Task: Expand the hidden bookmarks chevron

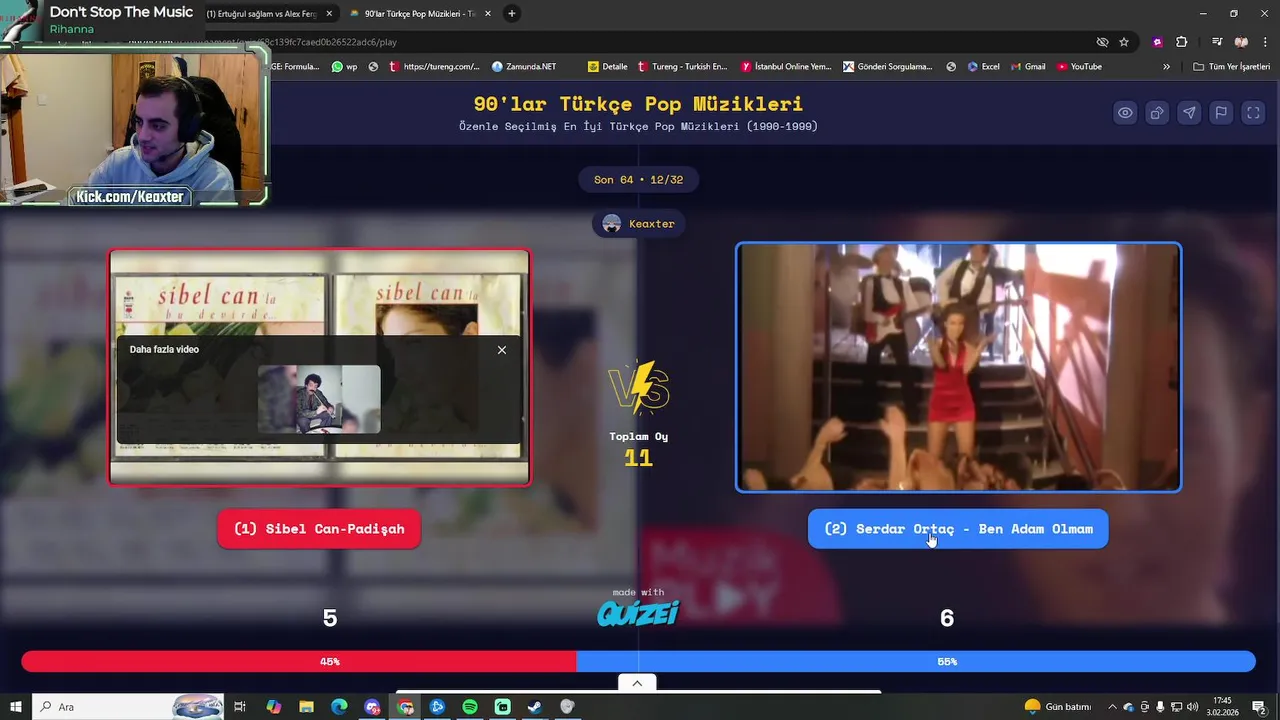Action: pos(1166,67)
